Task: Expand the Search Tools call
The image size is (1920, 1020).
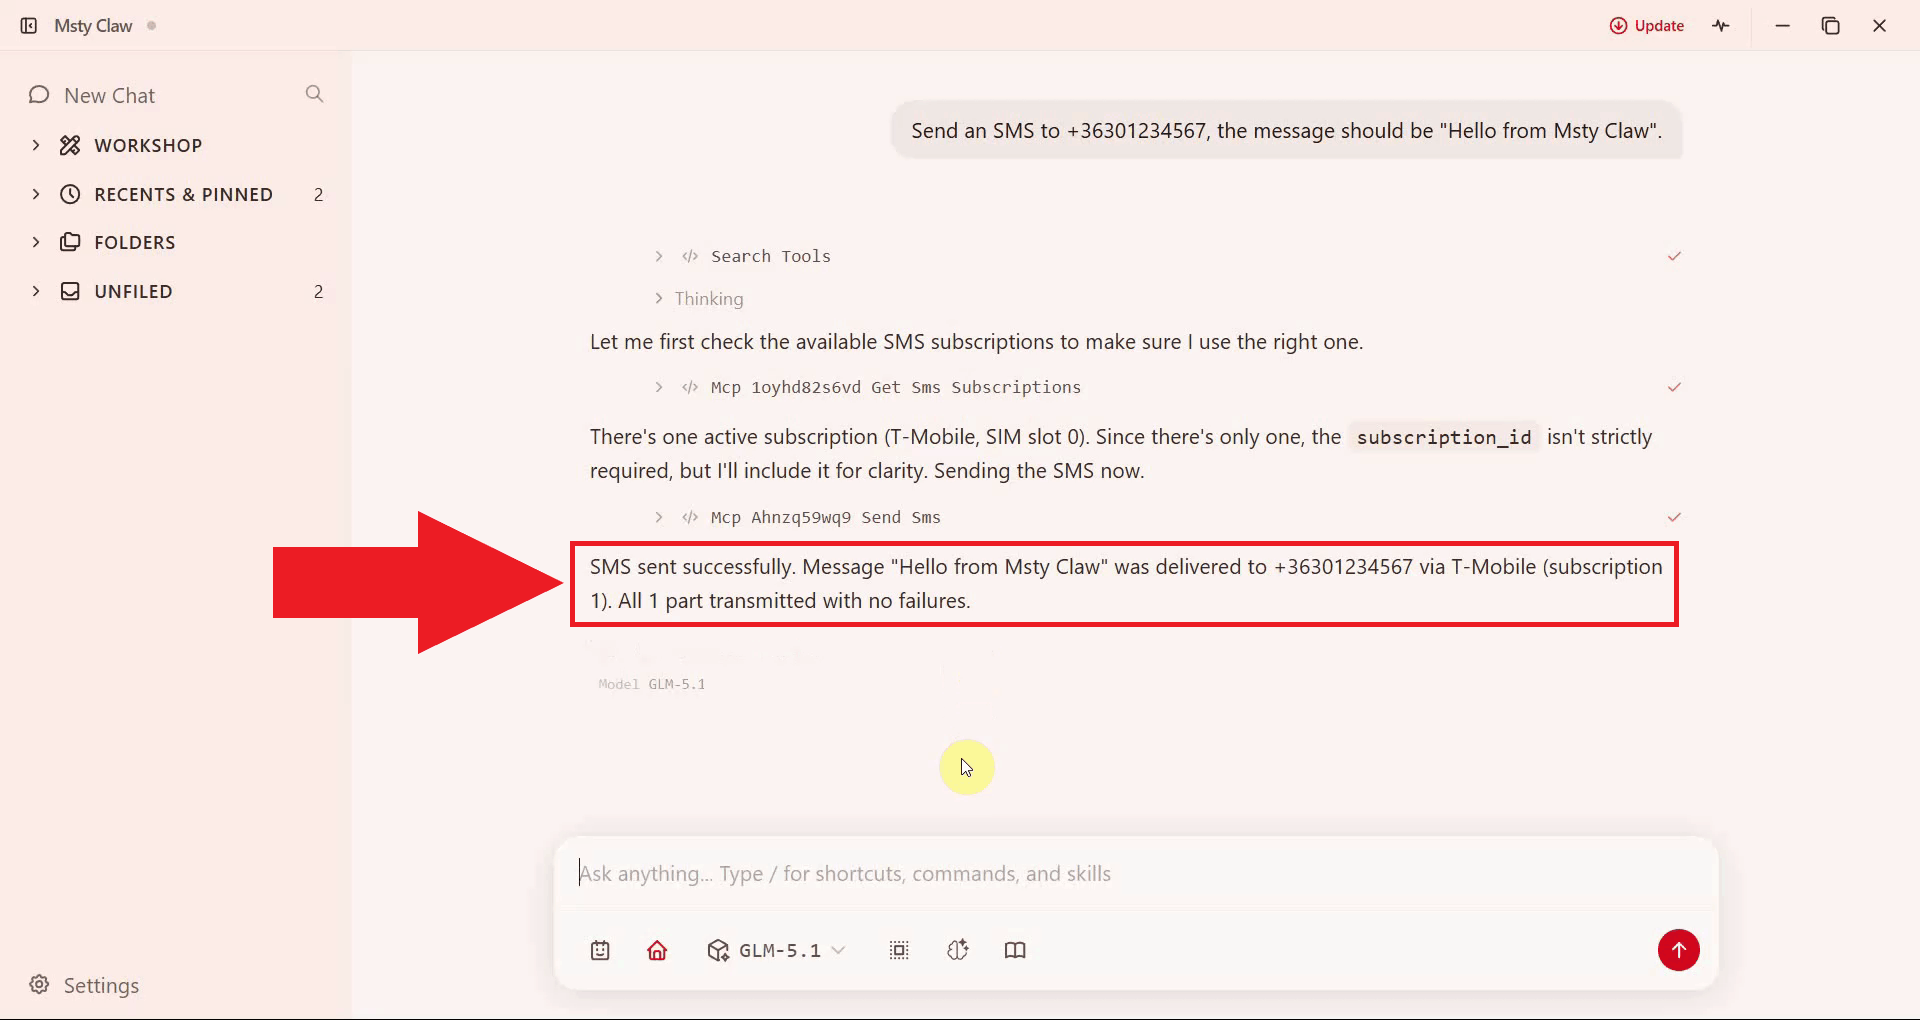Action: 659,256
